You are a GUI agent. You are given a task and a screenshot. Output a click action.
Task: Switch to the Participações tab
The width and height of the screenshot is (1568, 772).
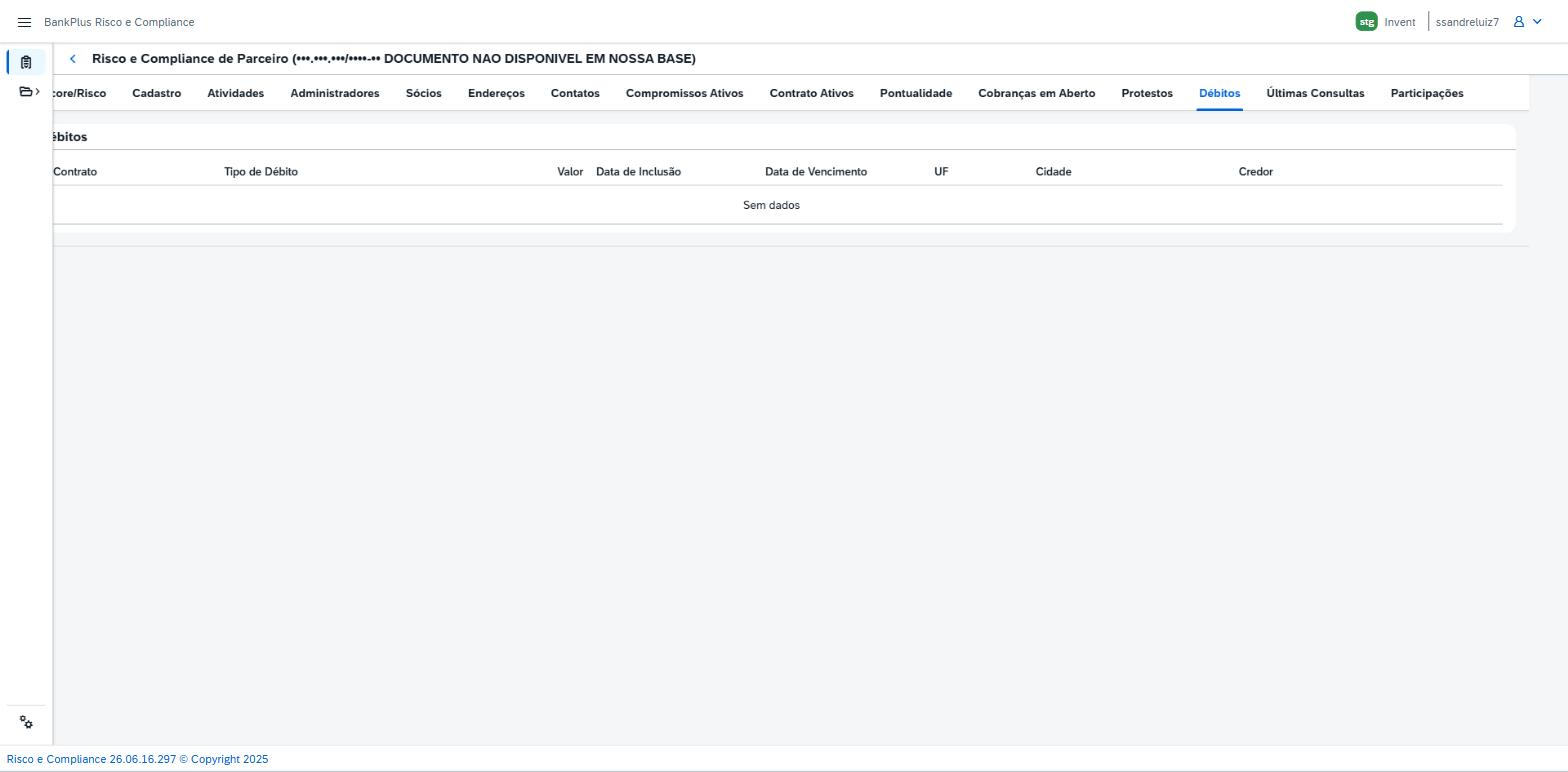pos(1427,93)
